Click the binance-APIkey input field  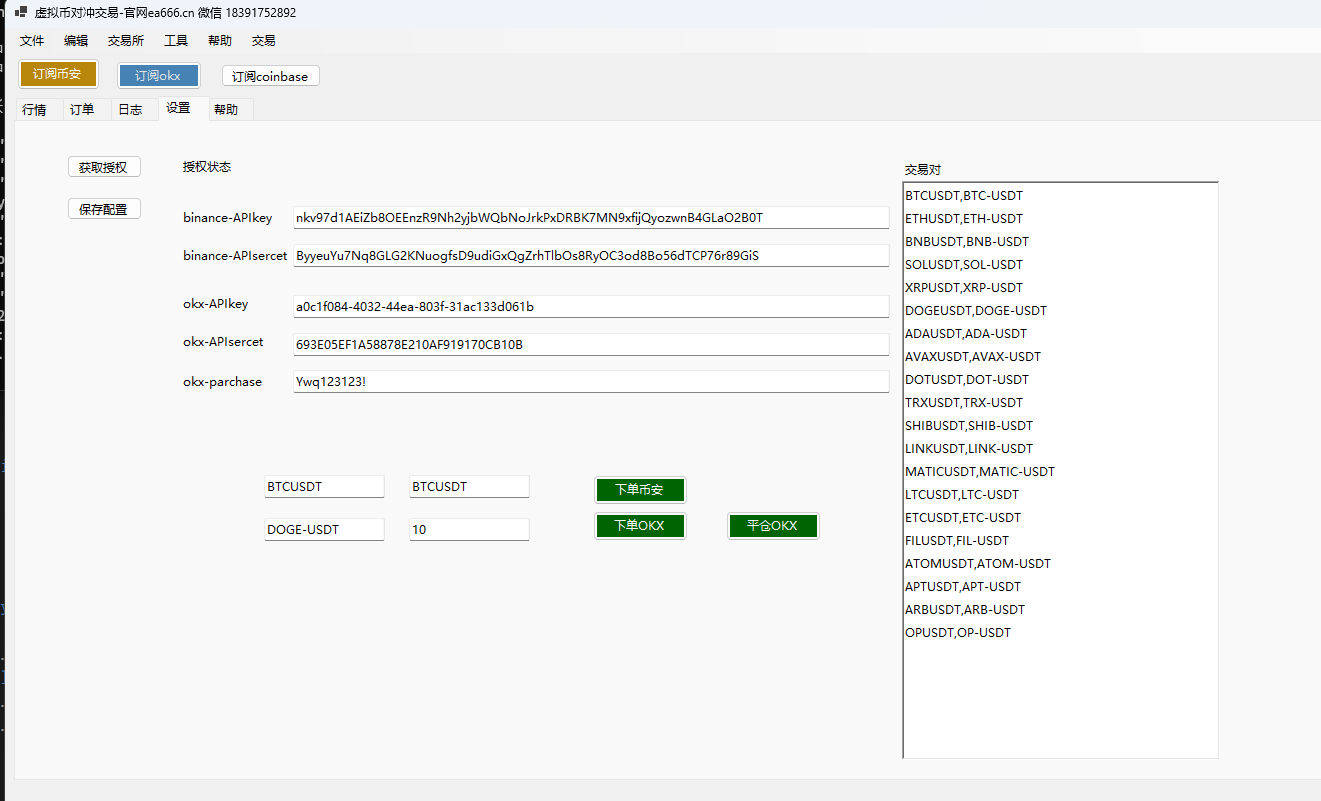(590, 218)
